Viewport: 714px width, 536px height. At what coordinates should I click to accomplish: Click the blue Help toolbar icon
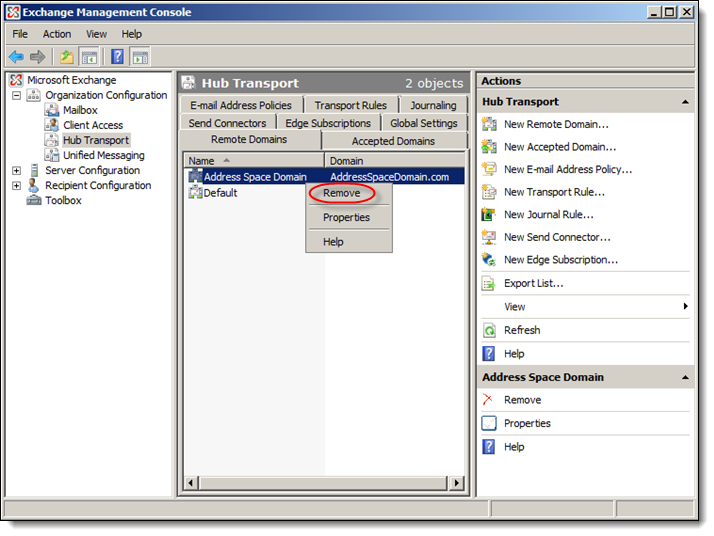(117, 57)
